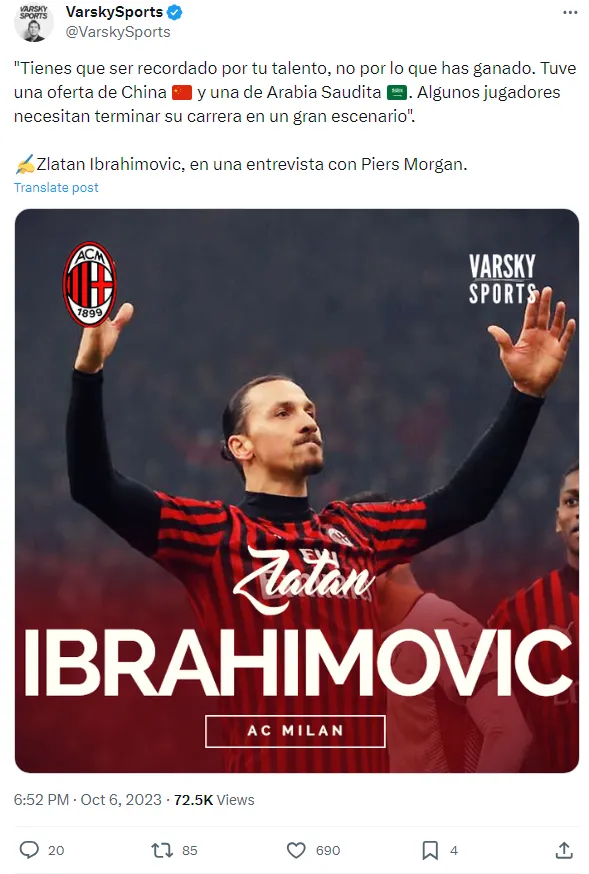Image resolution: width=589 pixels, height=874 pixels.
Task: Click the repost arrows icon
Action: pyautogui.click(x=162, y=850)
